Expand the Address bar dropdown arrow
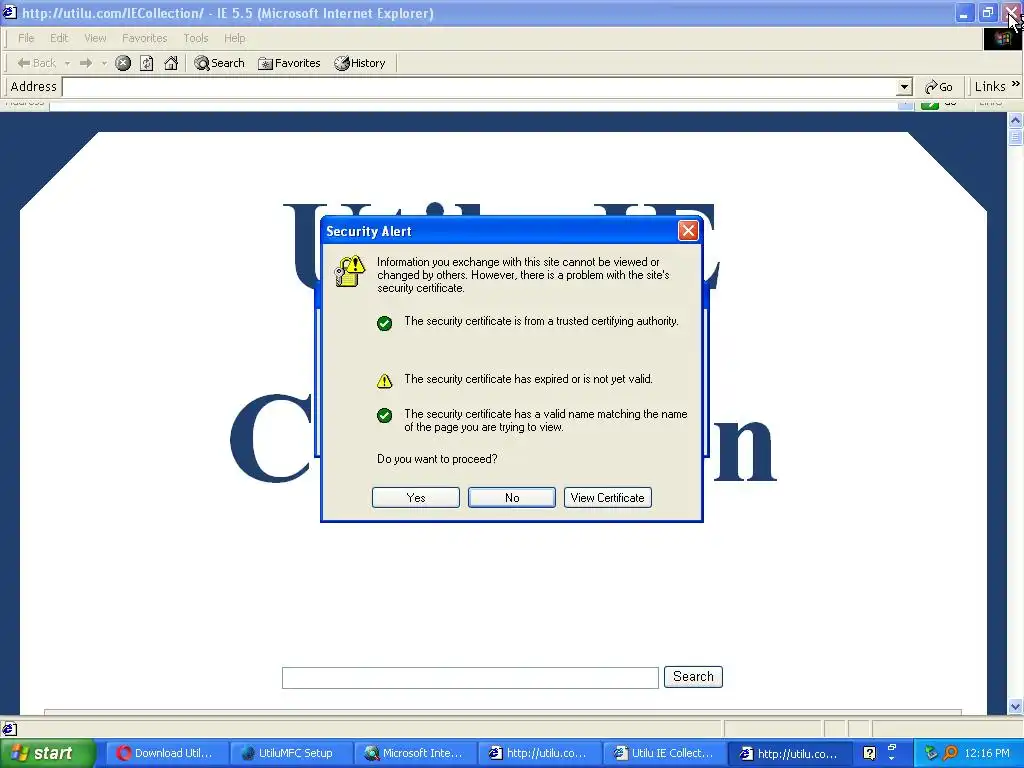 904,87
